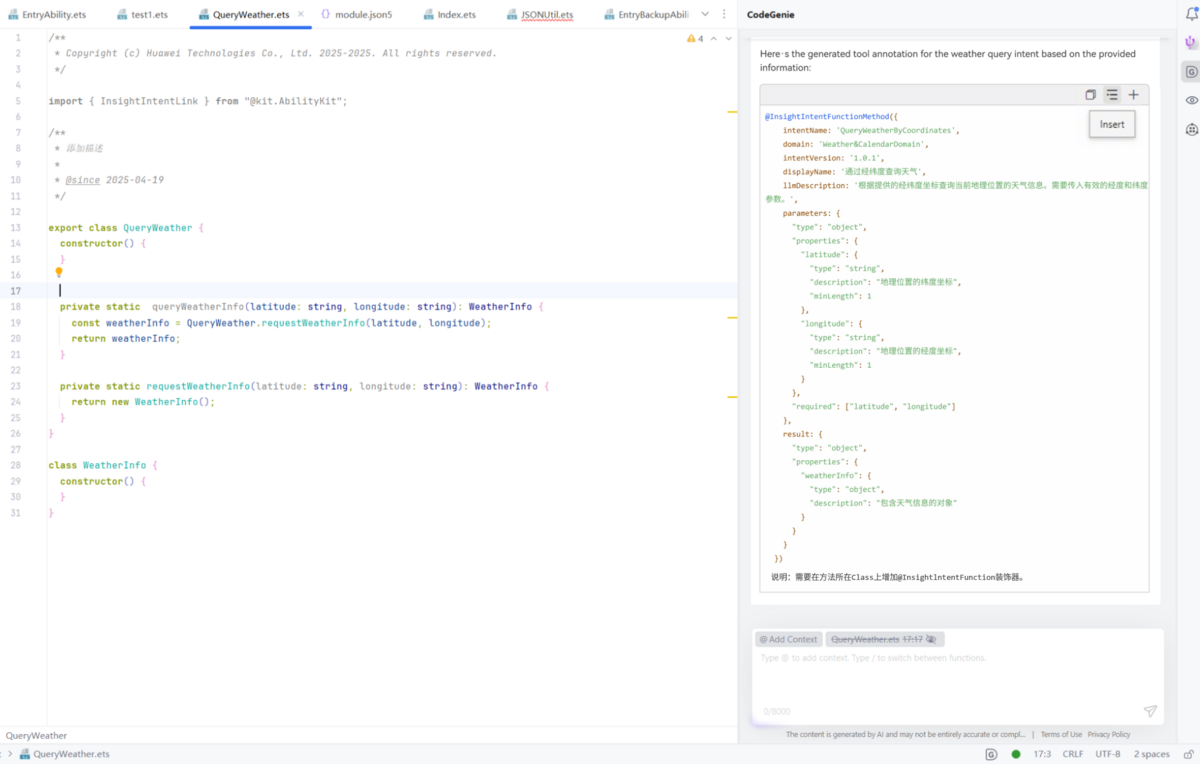Click the Add Context button
This screenshot has height=764, width=1200.
tap(788, 639)
